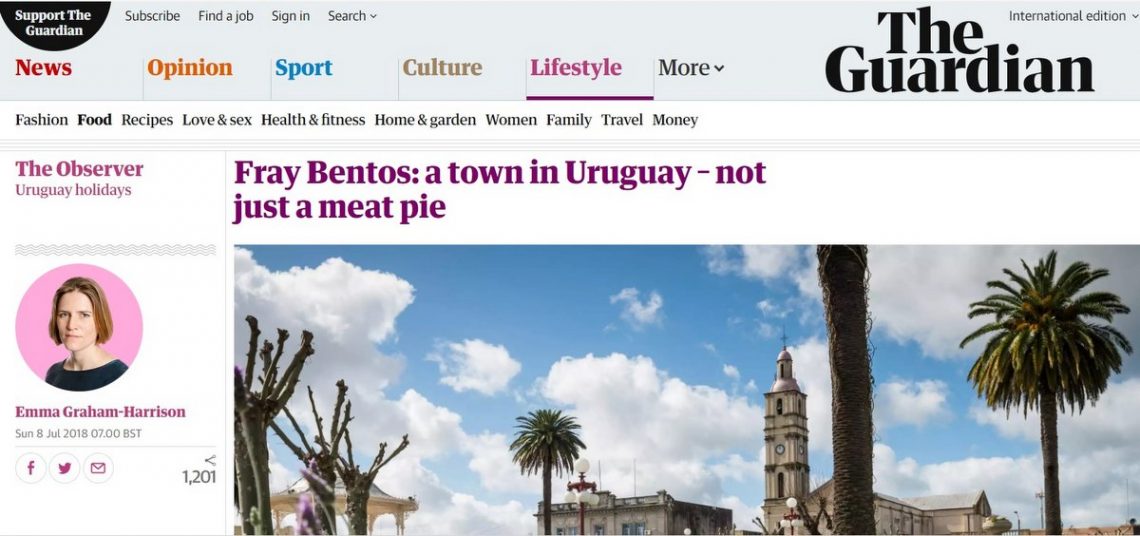Open the Opinion section
This screenshot has width=1140, height=536.
coord(190,68)
